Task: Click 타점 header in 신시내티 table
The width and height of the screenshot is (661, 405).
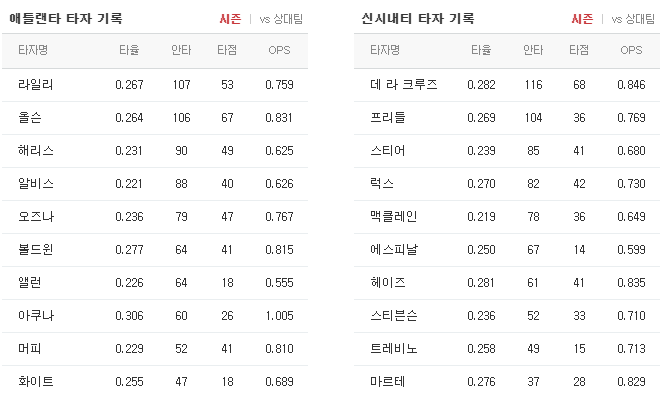Action: 579,50
